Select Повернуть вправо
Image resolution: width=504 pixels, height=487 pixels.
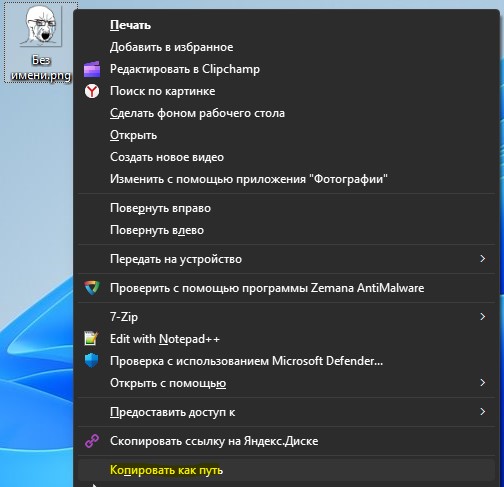pyautogui.click(x=286, y=208)
